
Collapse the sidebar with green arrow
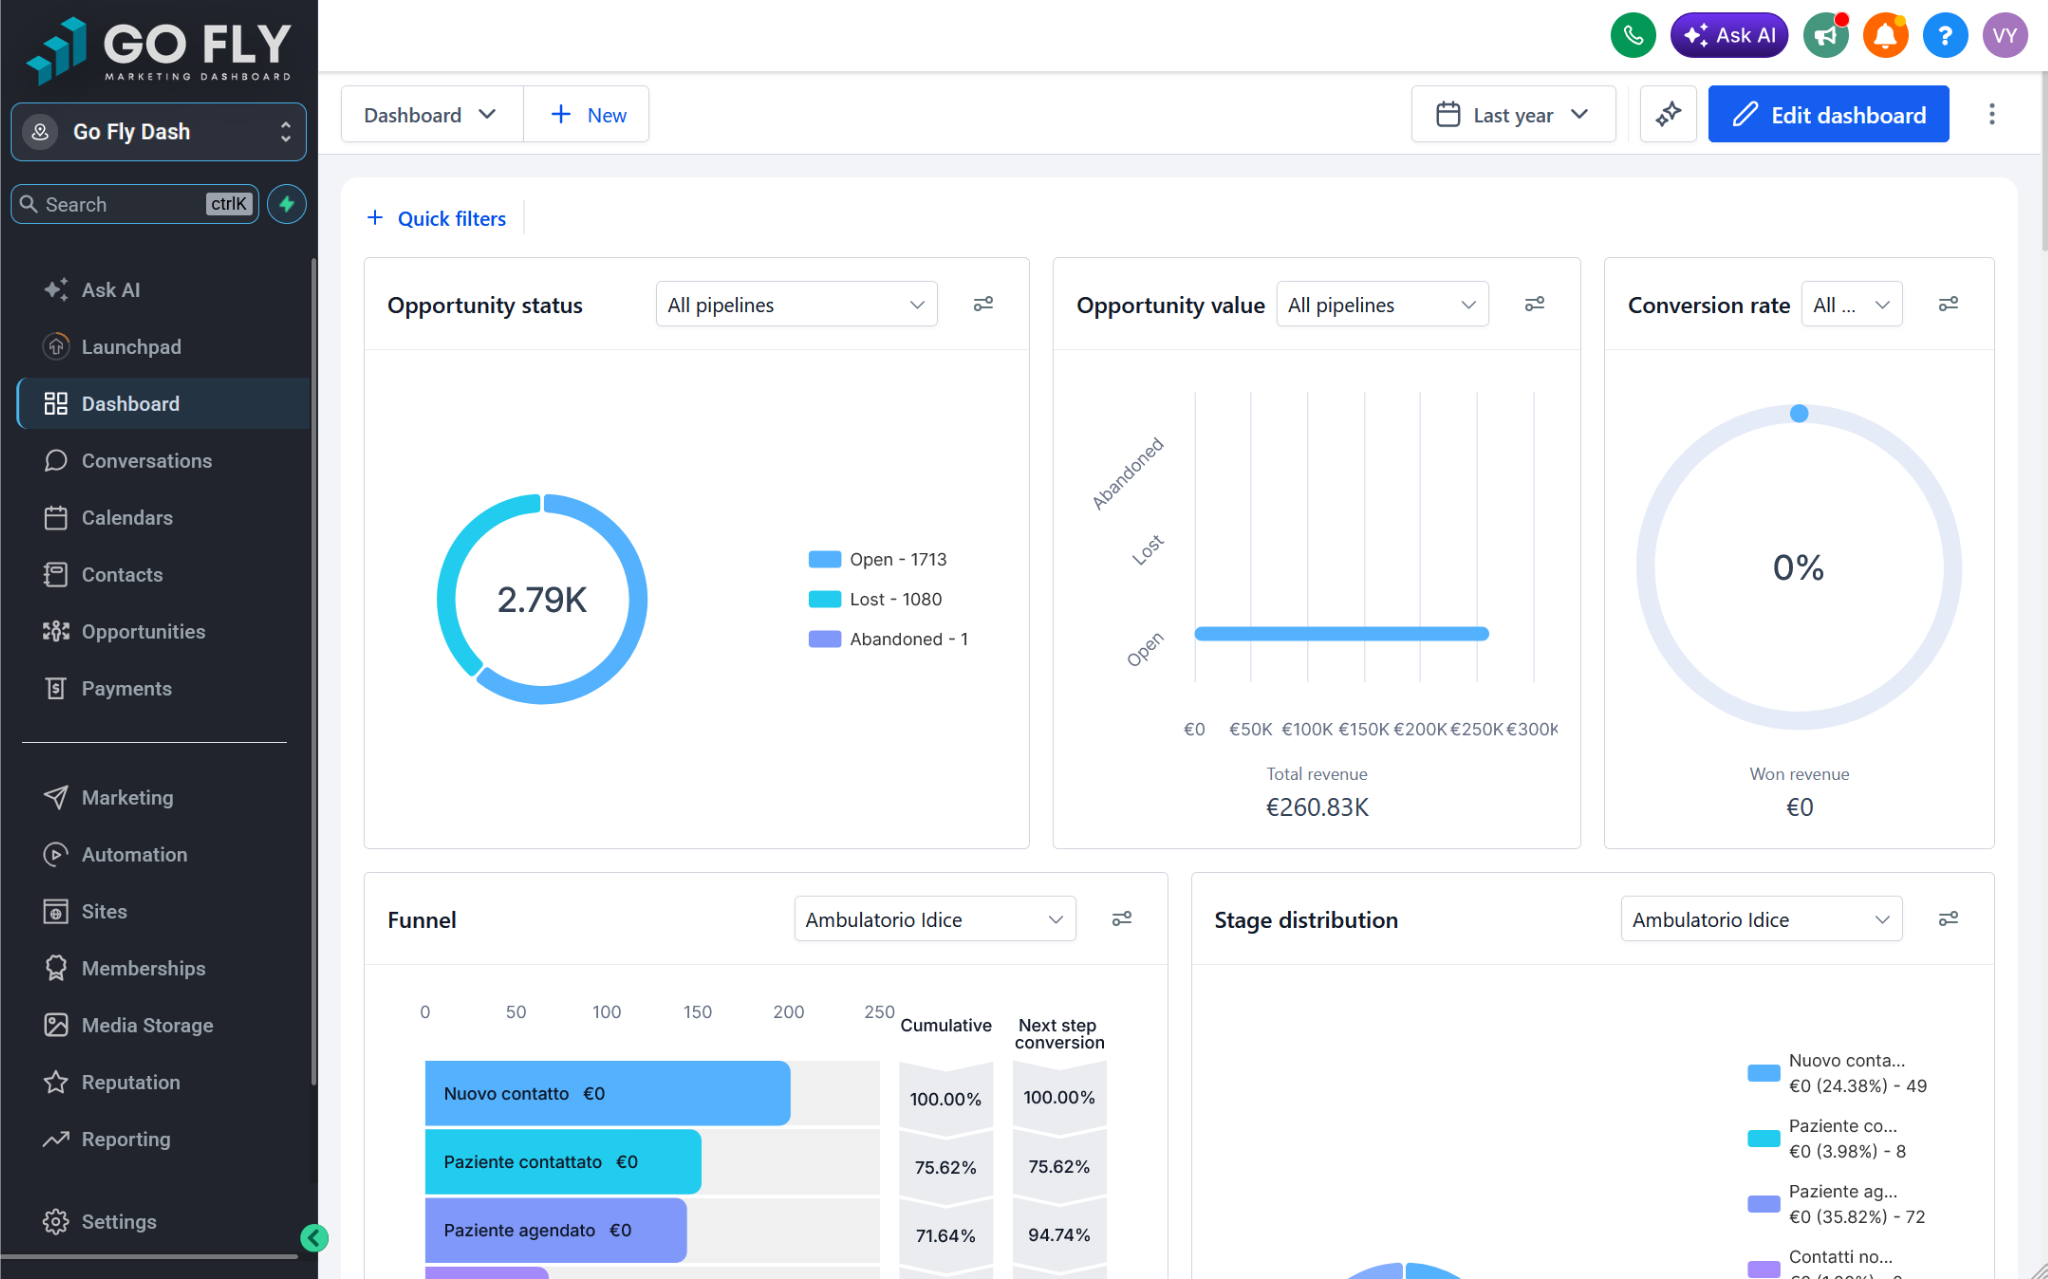[x=314, y=1238]
